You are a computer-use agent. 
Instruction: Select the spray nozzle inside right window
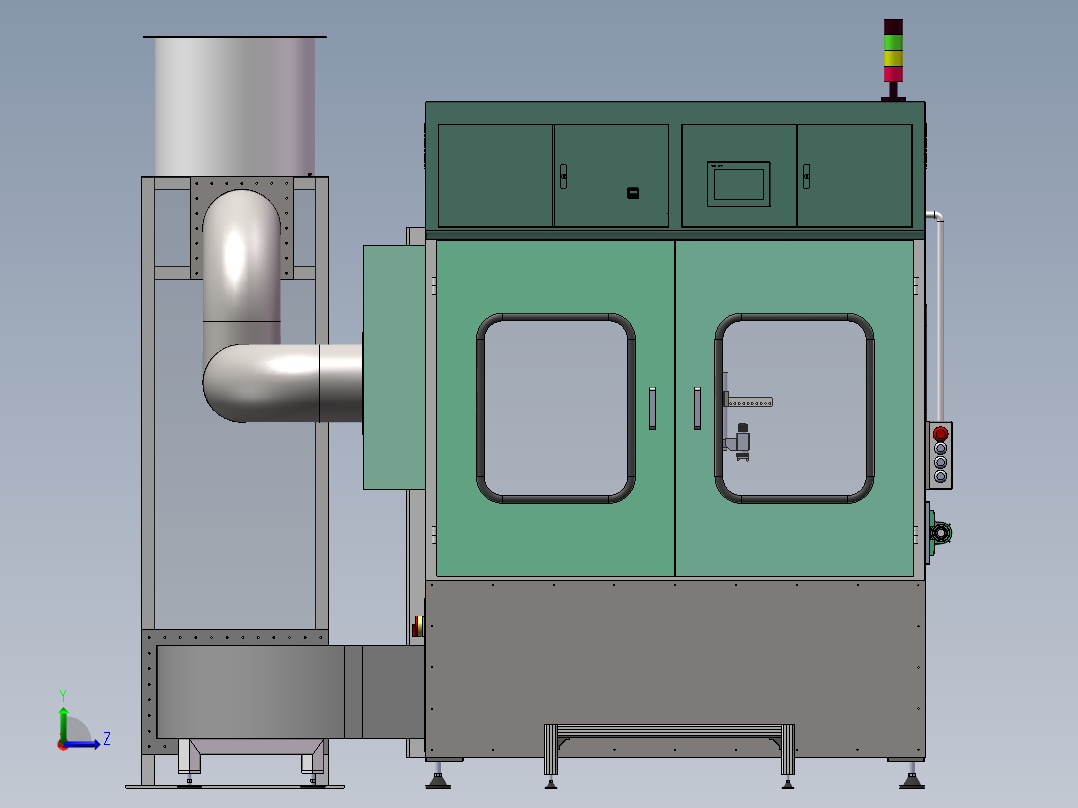coord(741,442)
